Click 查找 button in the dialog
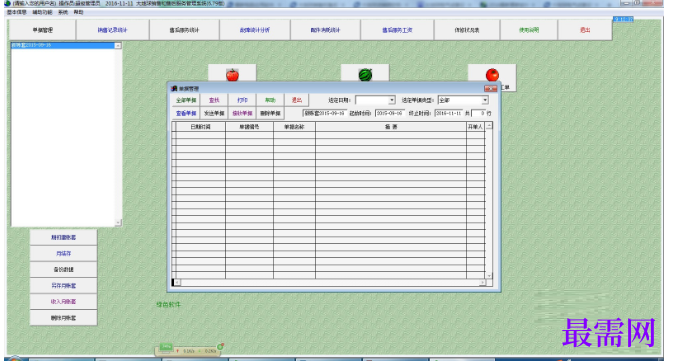Image resolution: width=674 pixels, height=364 pixels. 214,100
